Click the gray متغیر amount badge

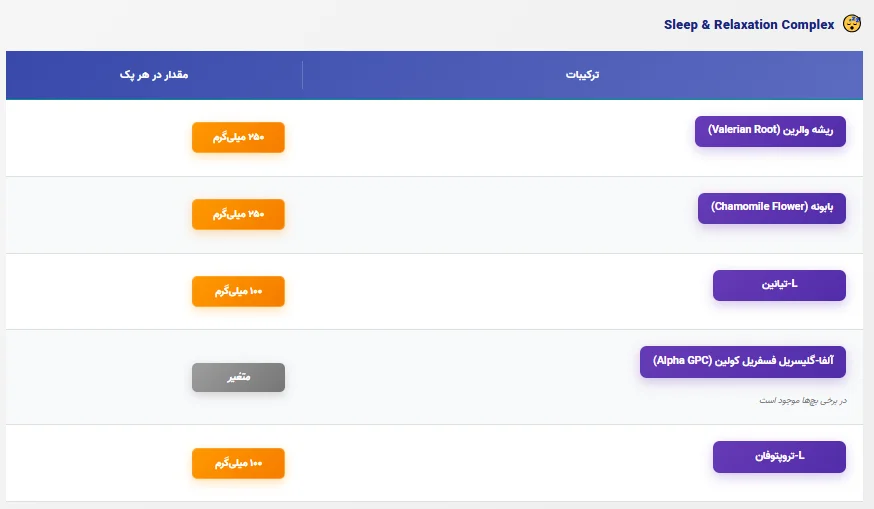point(238,377)
